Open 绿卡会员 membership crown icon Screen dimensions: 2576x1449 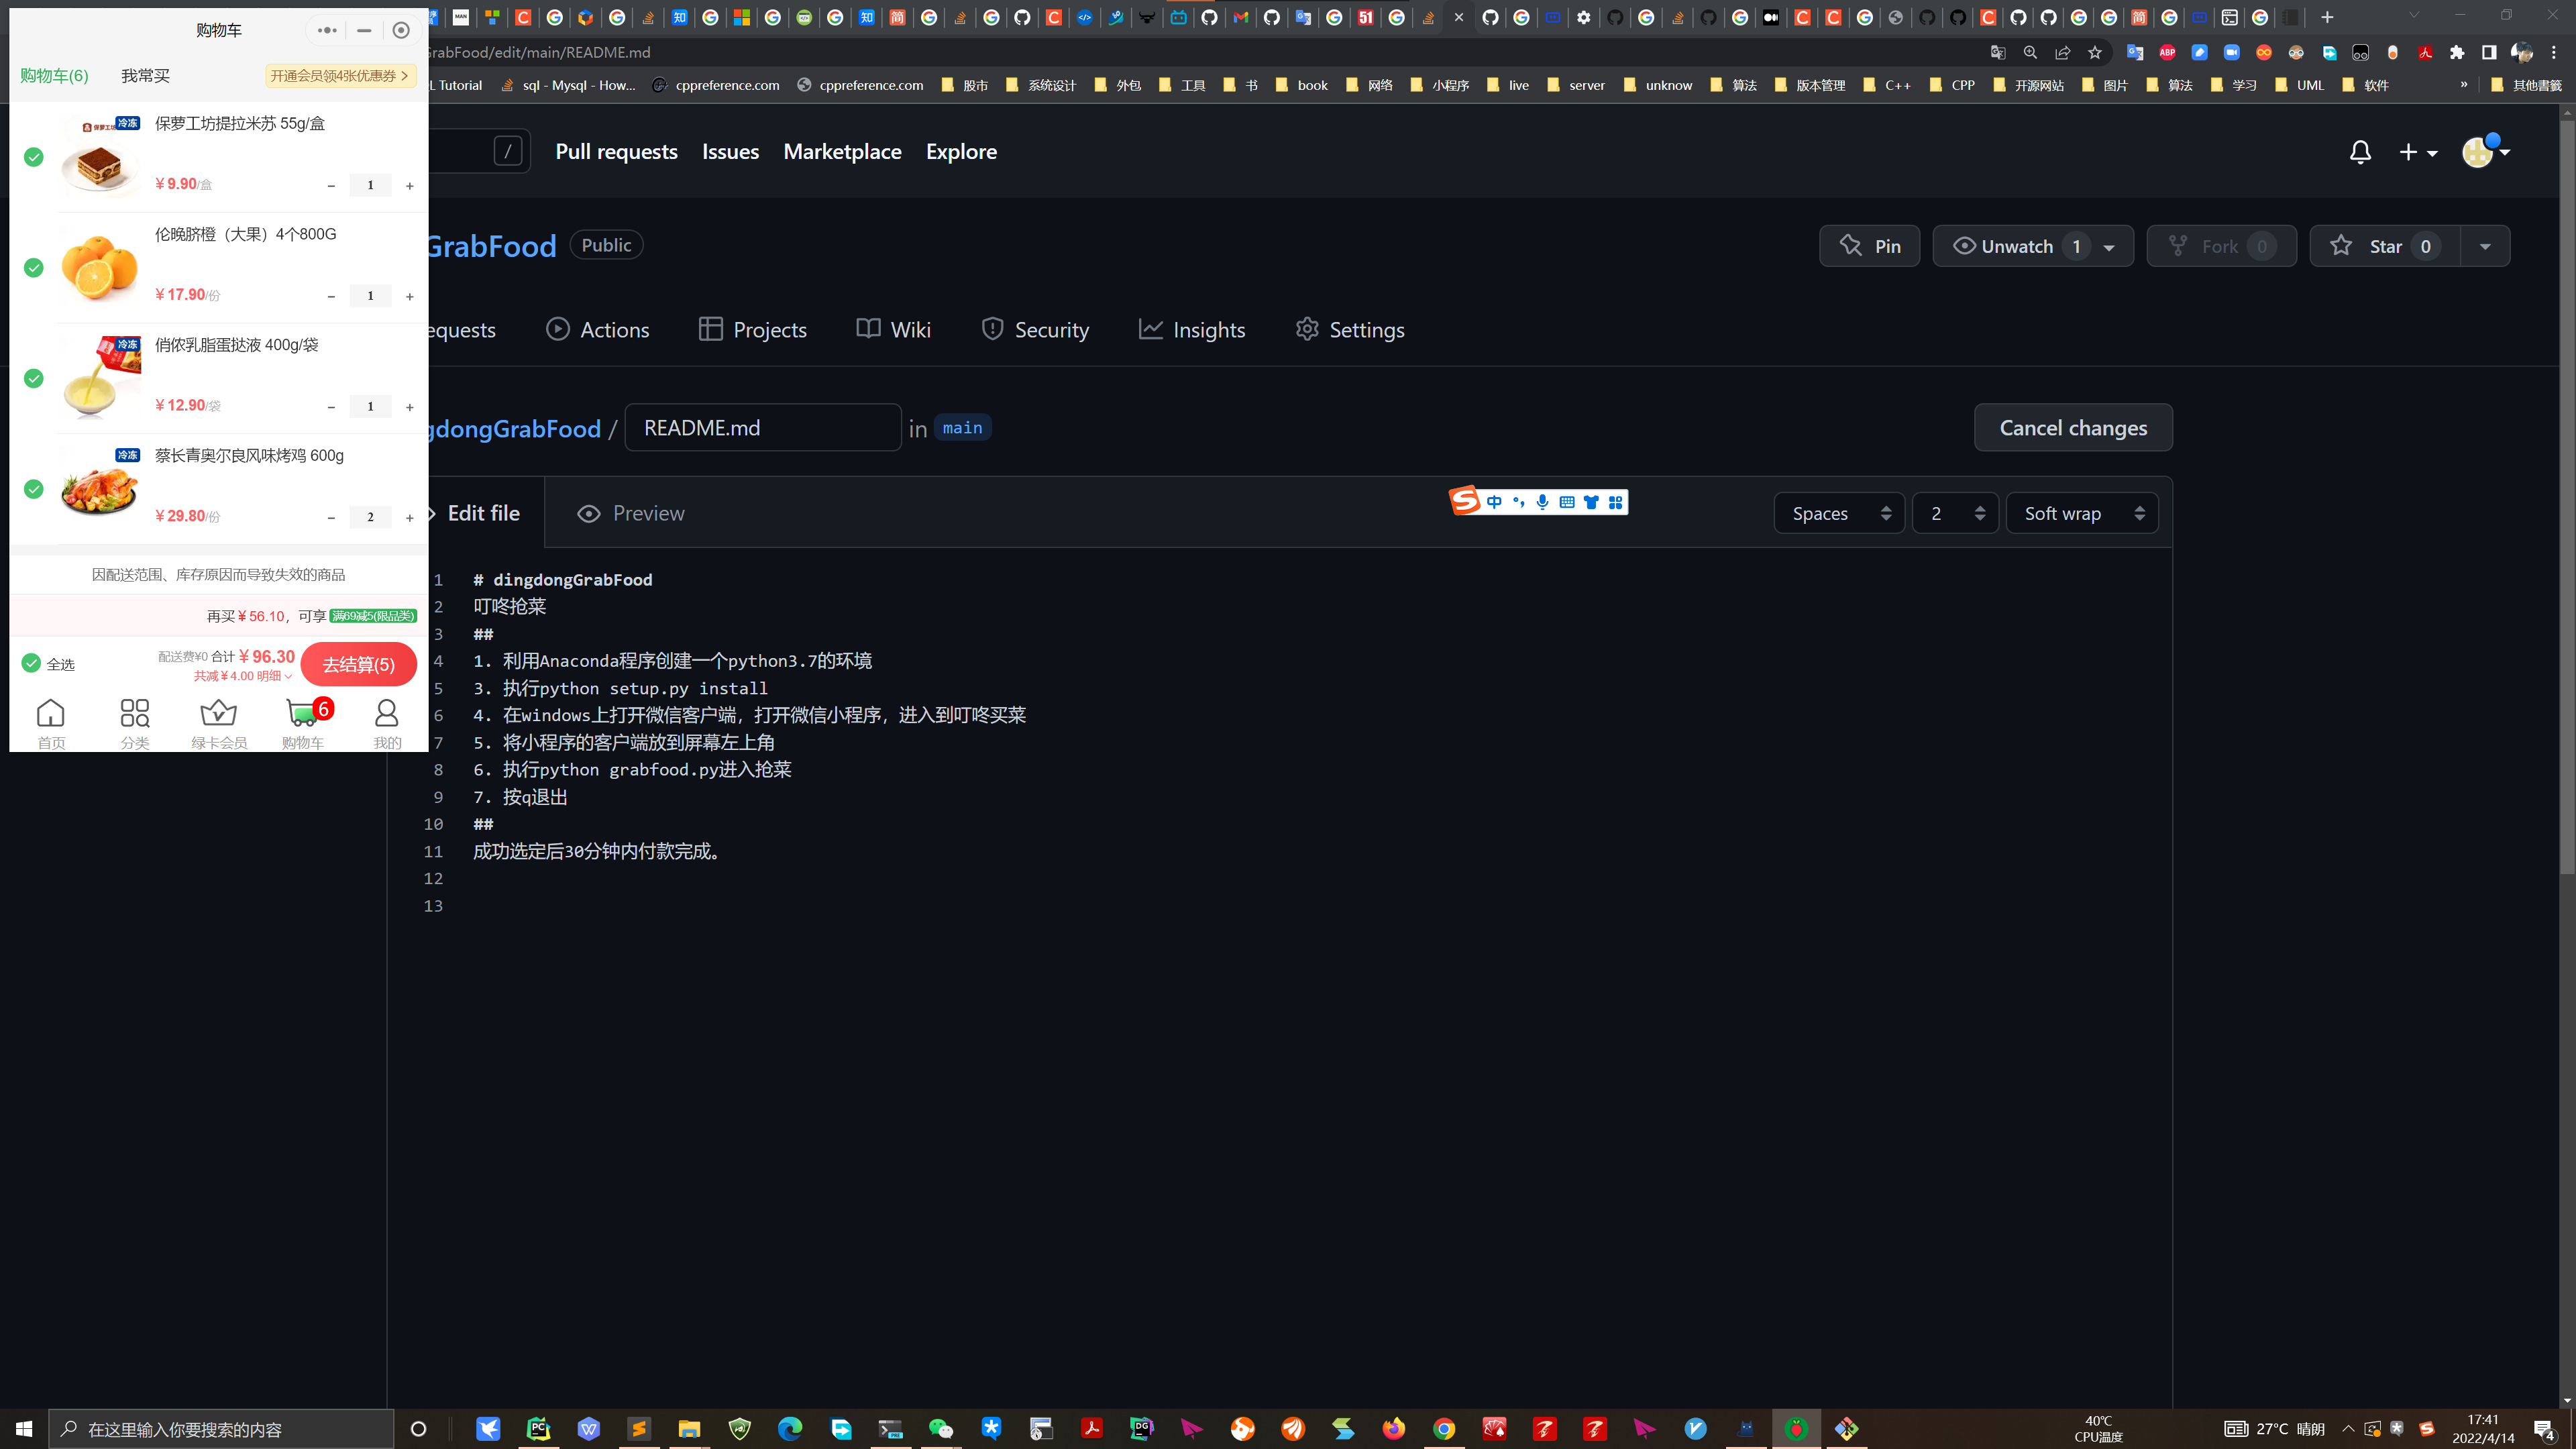coord(219,723)
